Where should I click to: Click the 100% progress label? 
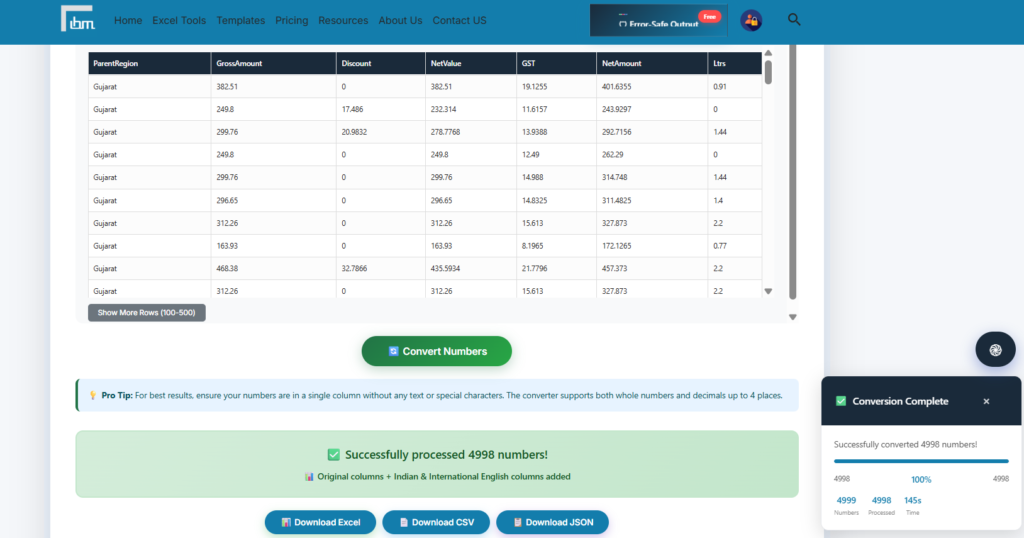(921, 480)
